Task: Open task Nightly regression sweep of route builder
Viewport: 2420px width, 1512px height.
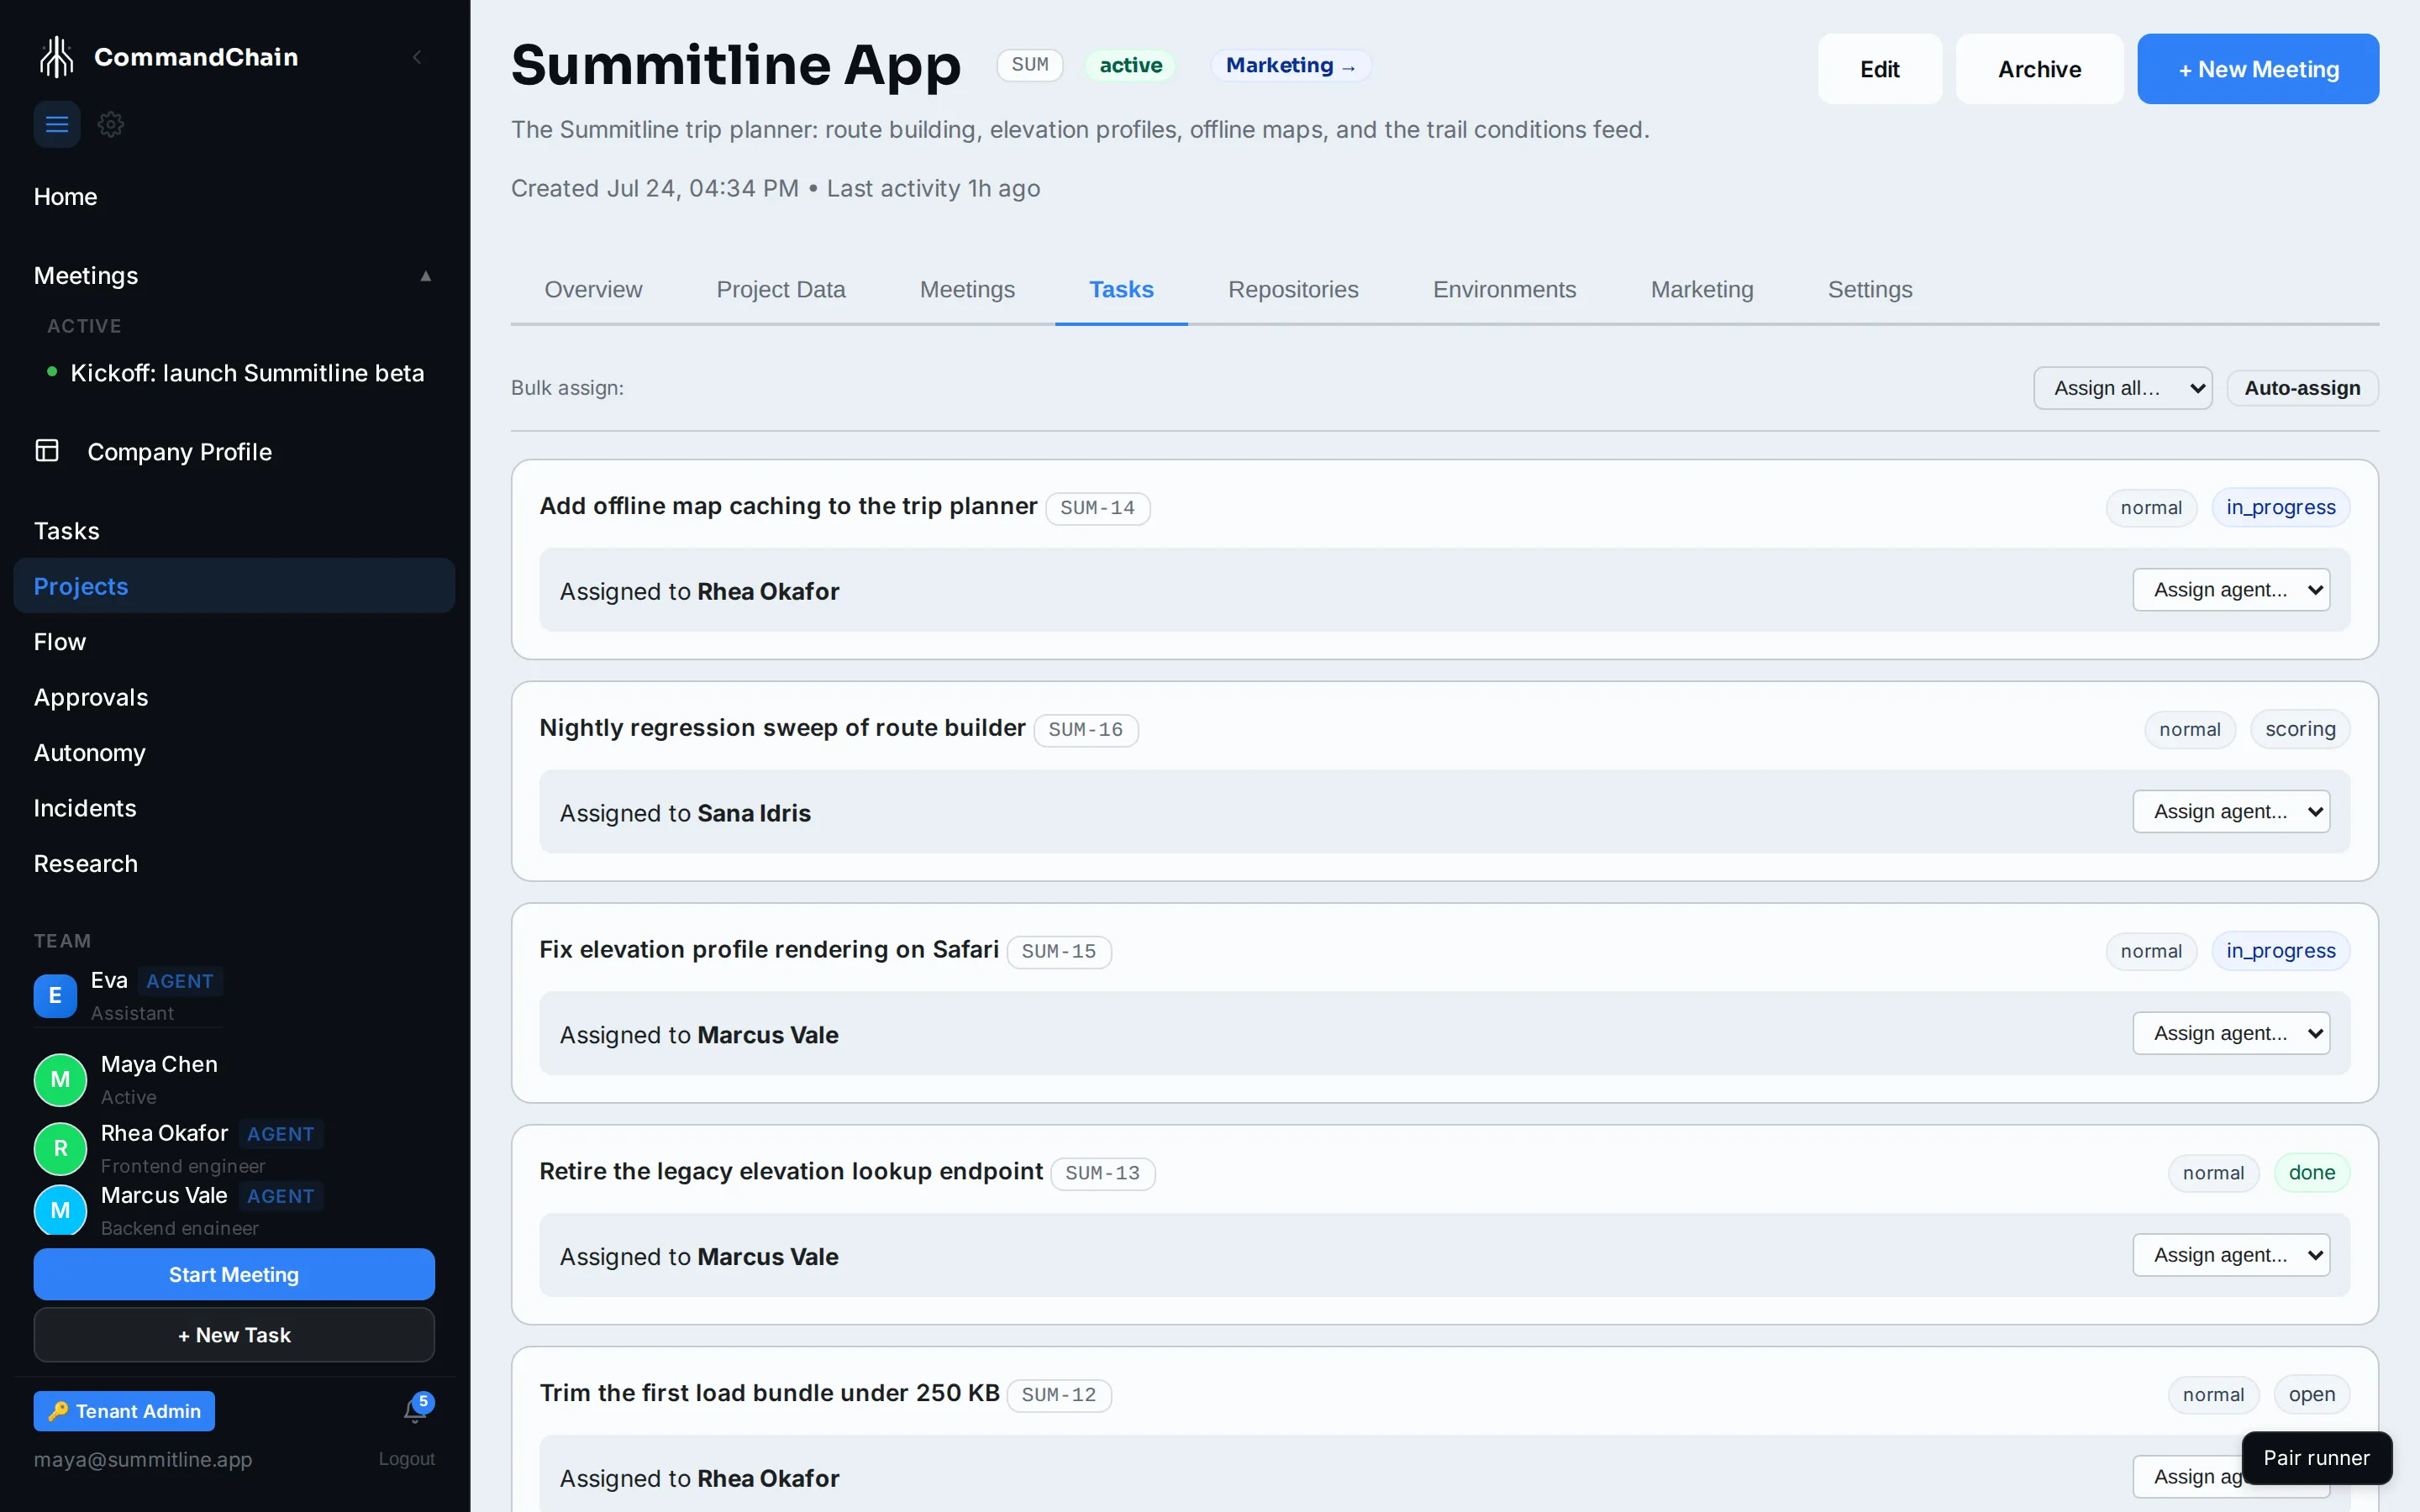Action: [x=782, y=728]
